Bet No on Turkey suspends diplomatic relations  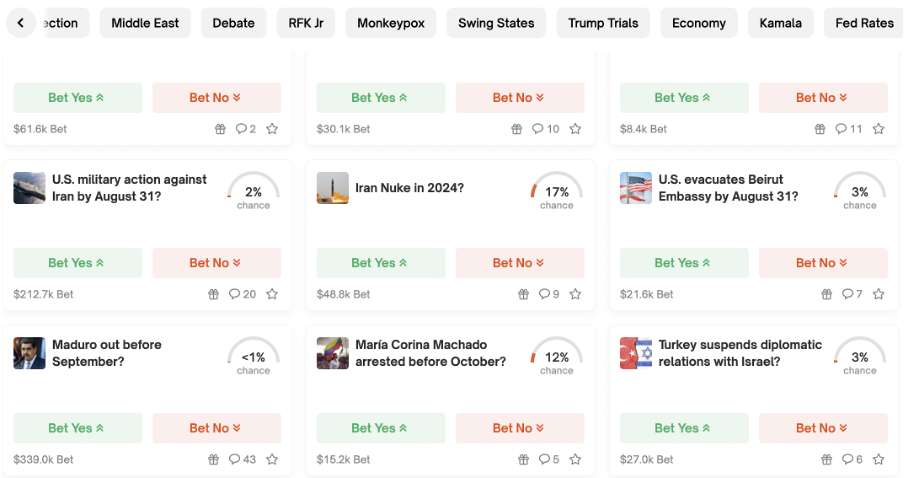tap(822, 428)
